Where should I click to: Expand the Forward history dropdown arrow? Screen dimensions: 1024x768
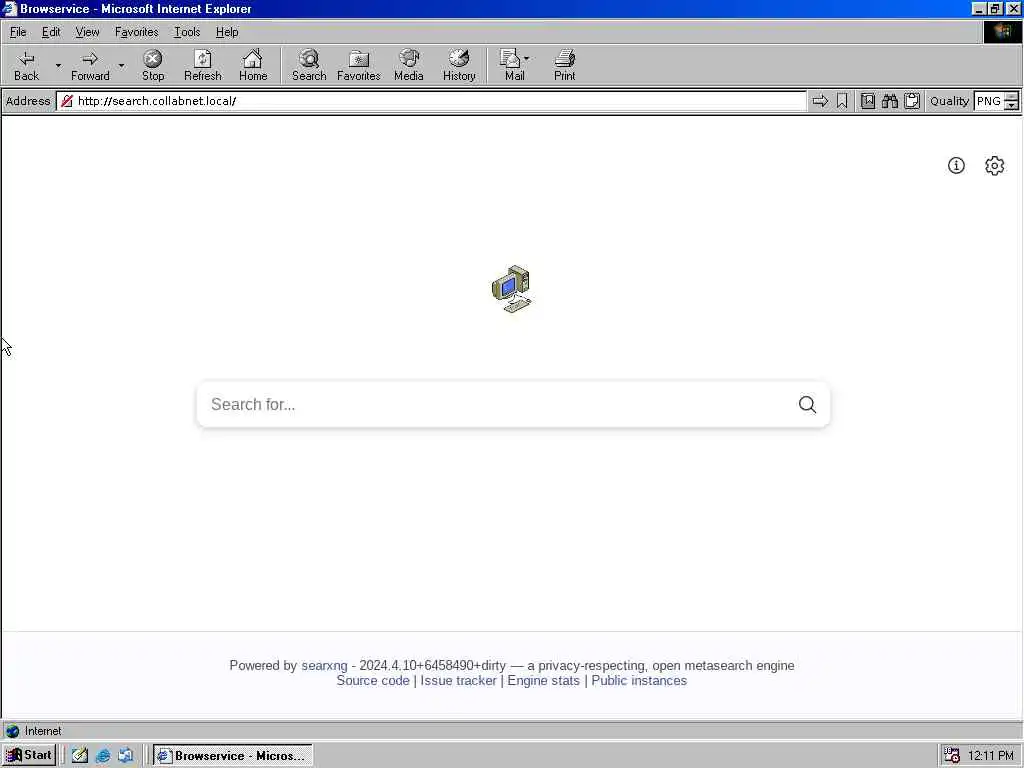[x=121, y=65]
